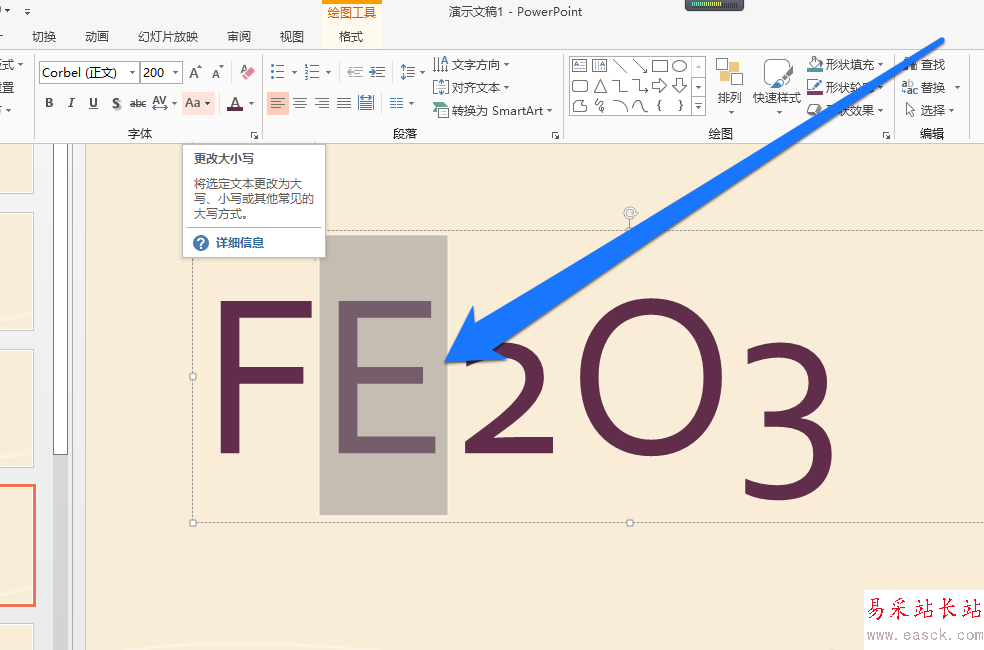
Task: Open the 排列 arrange menu
Action: [729, 87]
